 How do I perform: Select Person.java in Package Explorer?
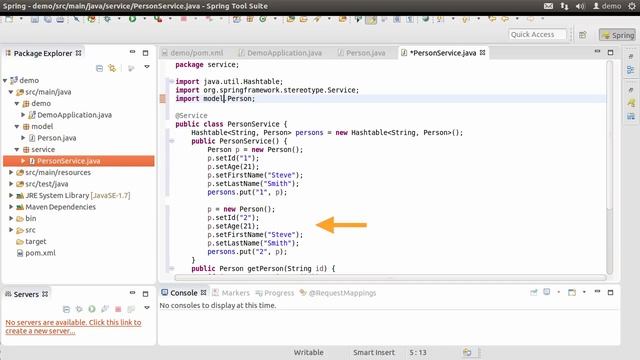click(x=57, y=138)
